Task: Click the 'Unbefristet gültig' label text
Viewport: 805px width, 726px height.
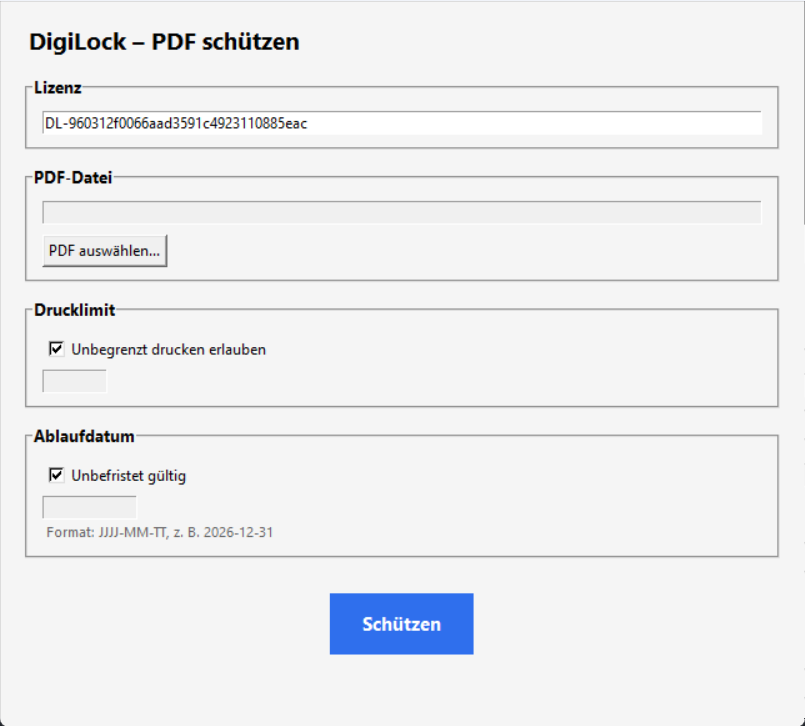Action: [x=128, y=476]
